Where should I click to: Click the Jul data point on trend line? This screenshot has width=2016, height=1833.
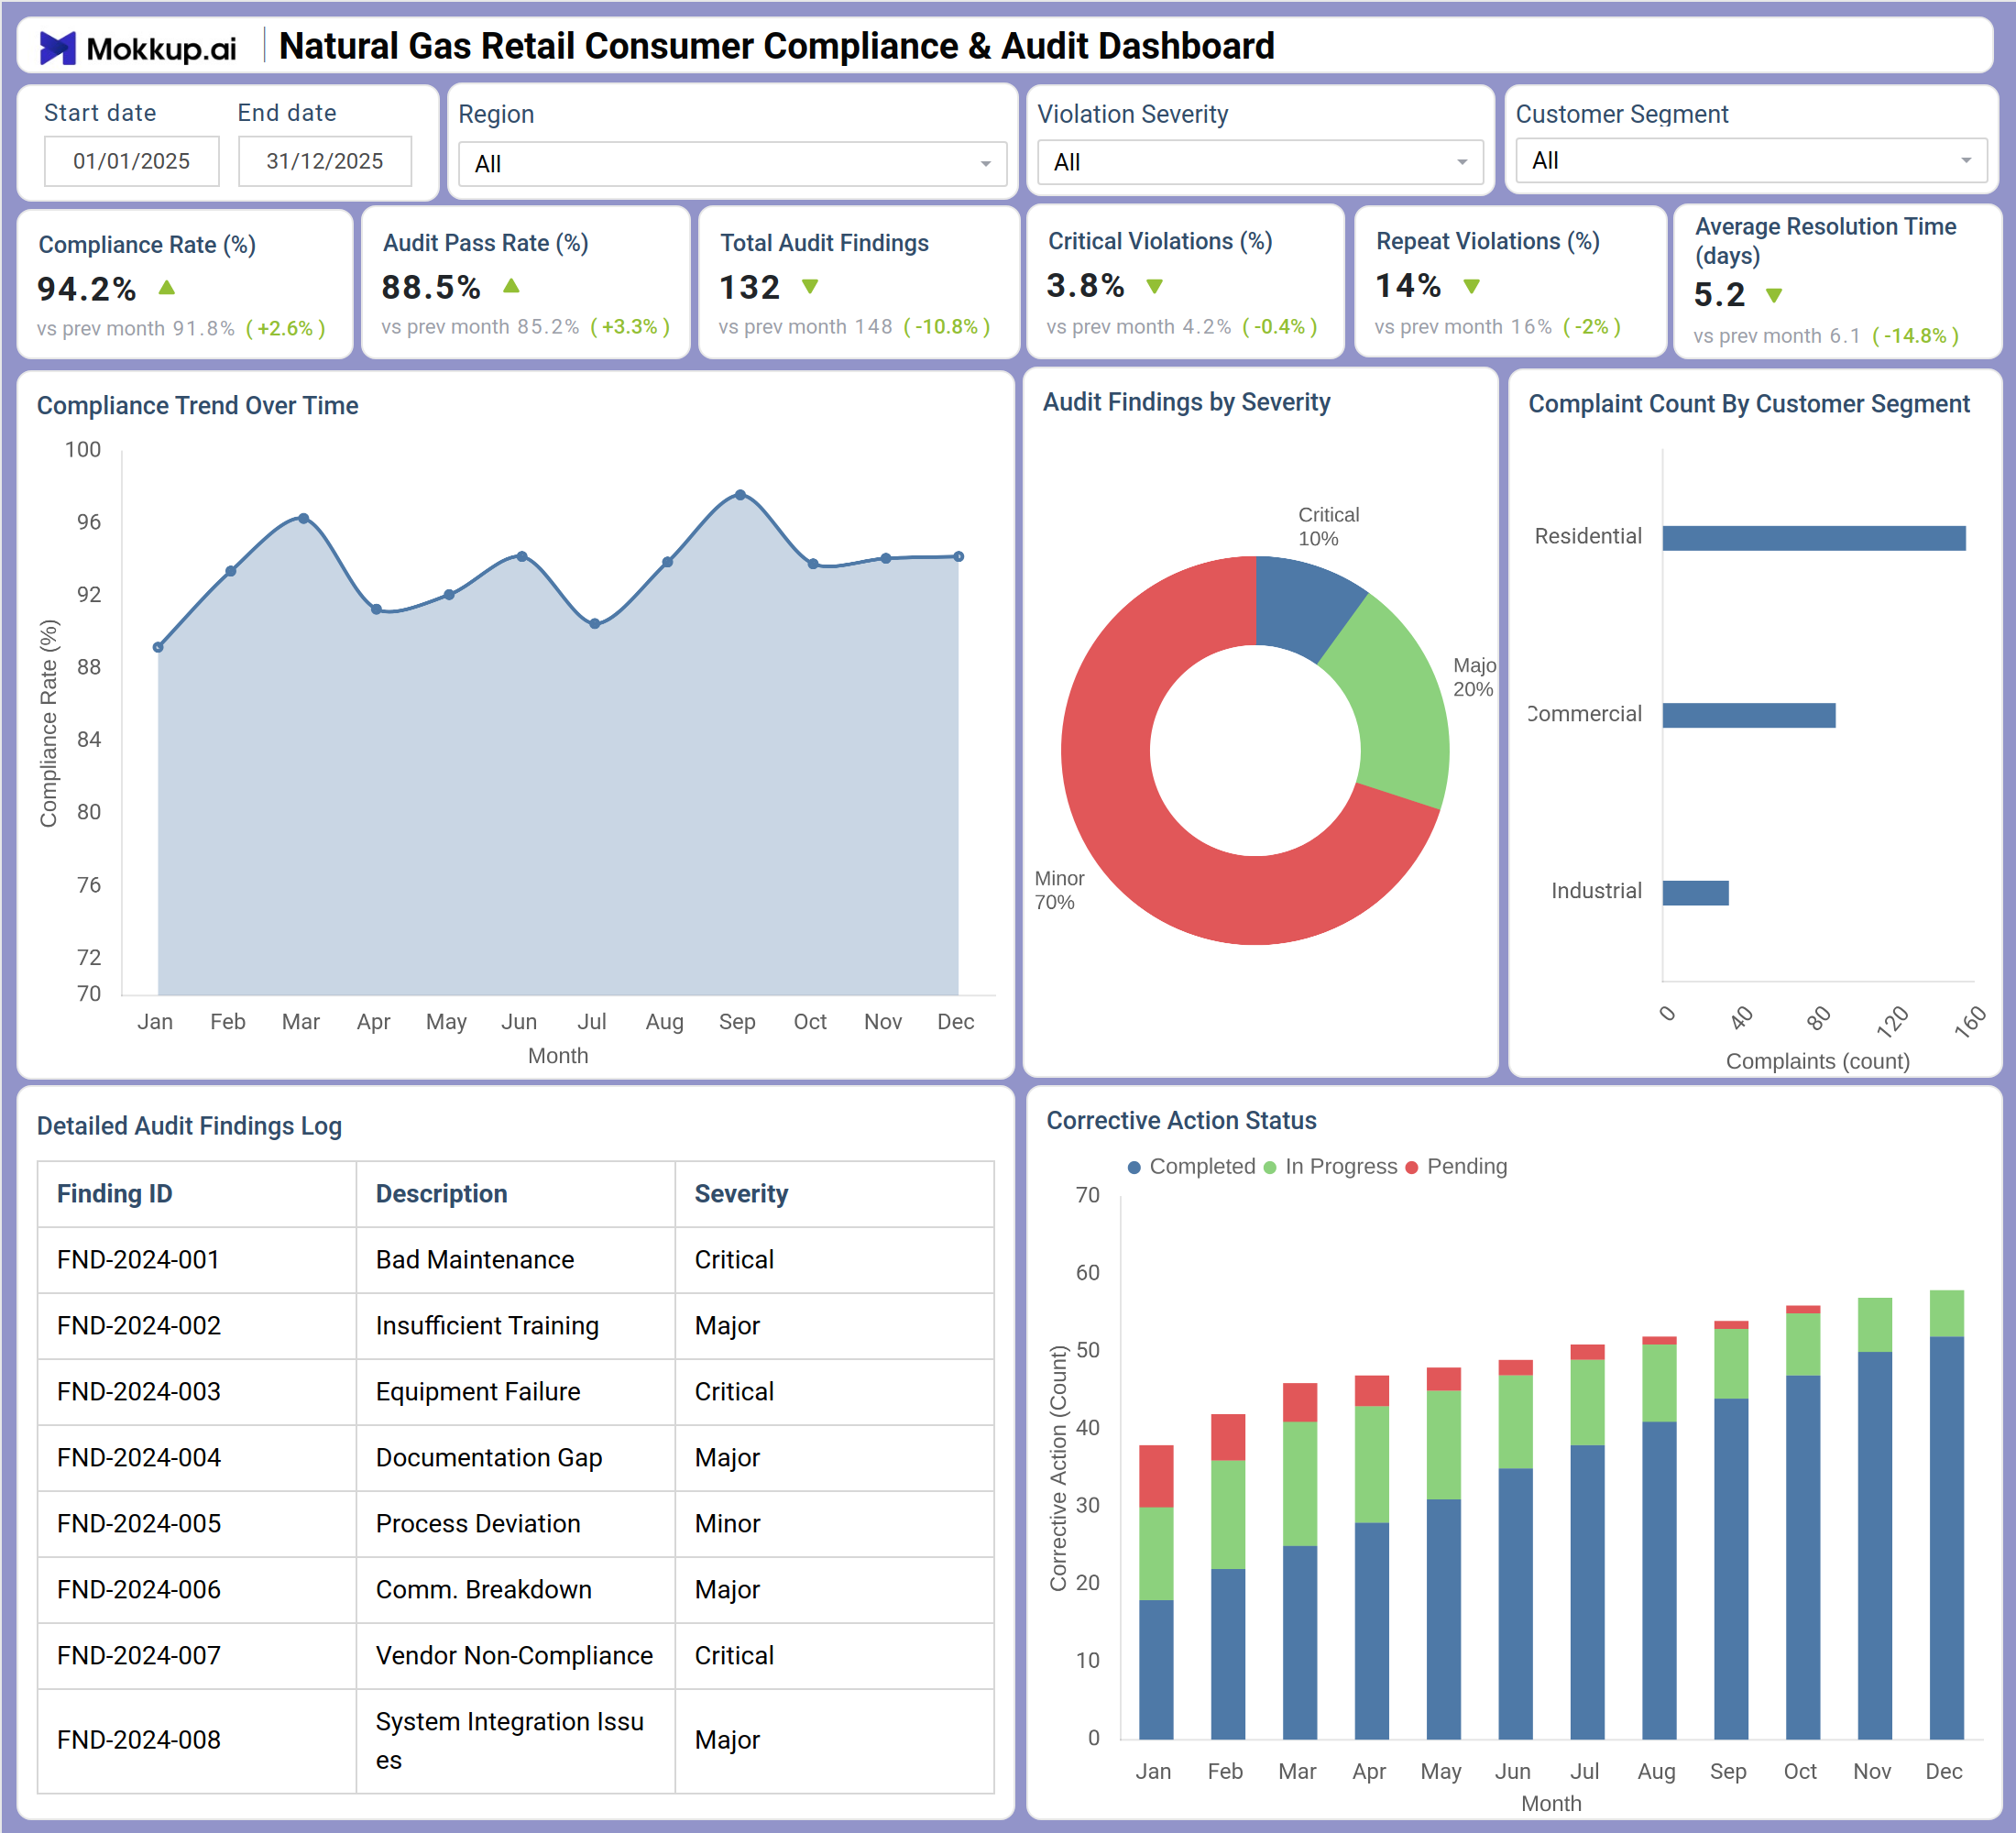tap(595, 623)
